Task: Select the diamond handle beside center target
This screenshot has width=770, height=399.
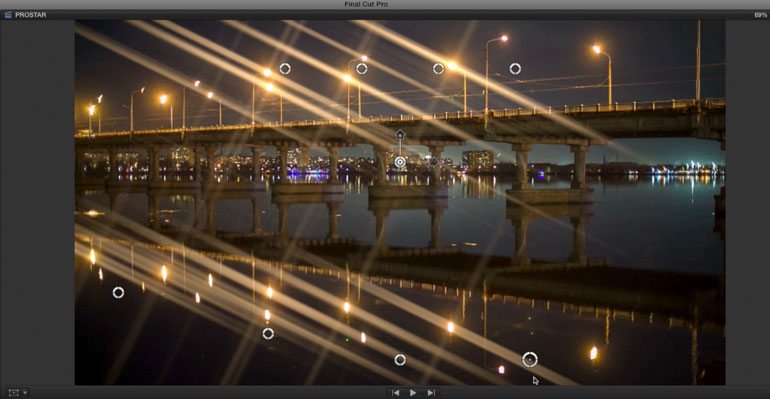Action: 434,161
